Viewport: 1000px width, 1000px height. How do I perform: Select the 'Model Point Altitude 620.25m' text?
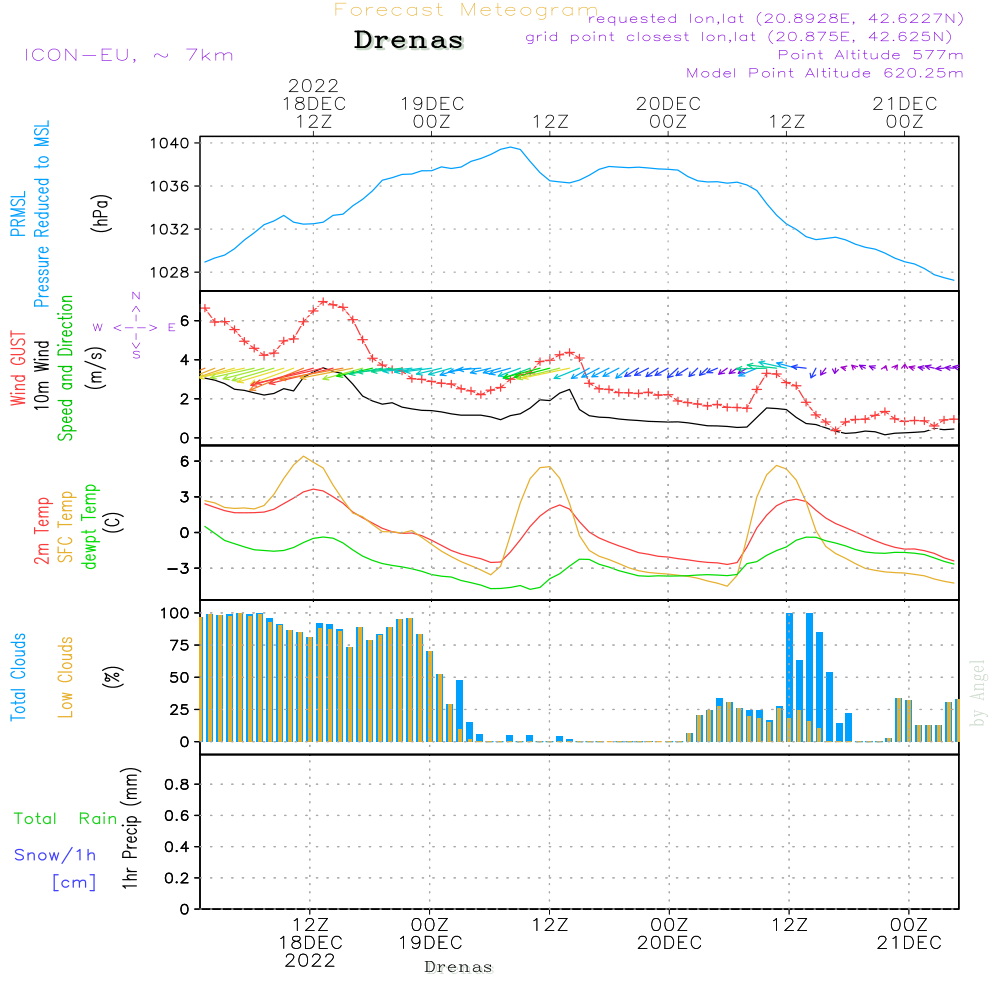(x=825, y=73)
